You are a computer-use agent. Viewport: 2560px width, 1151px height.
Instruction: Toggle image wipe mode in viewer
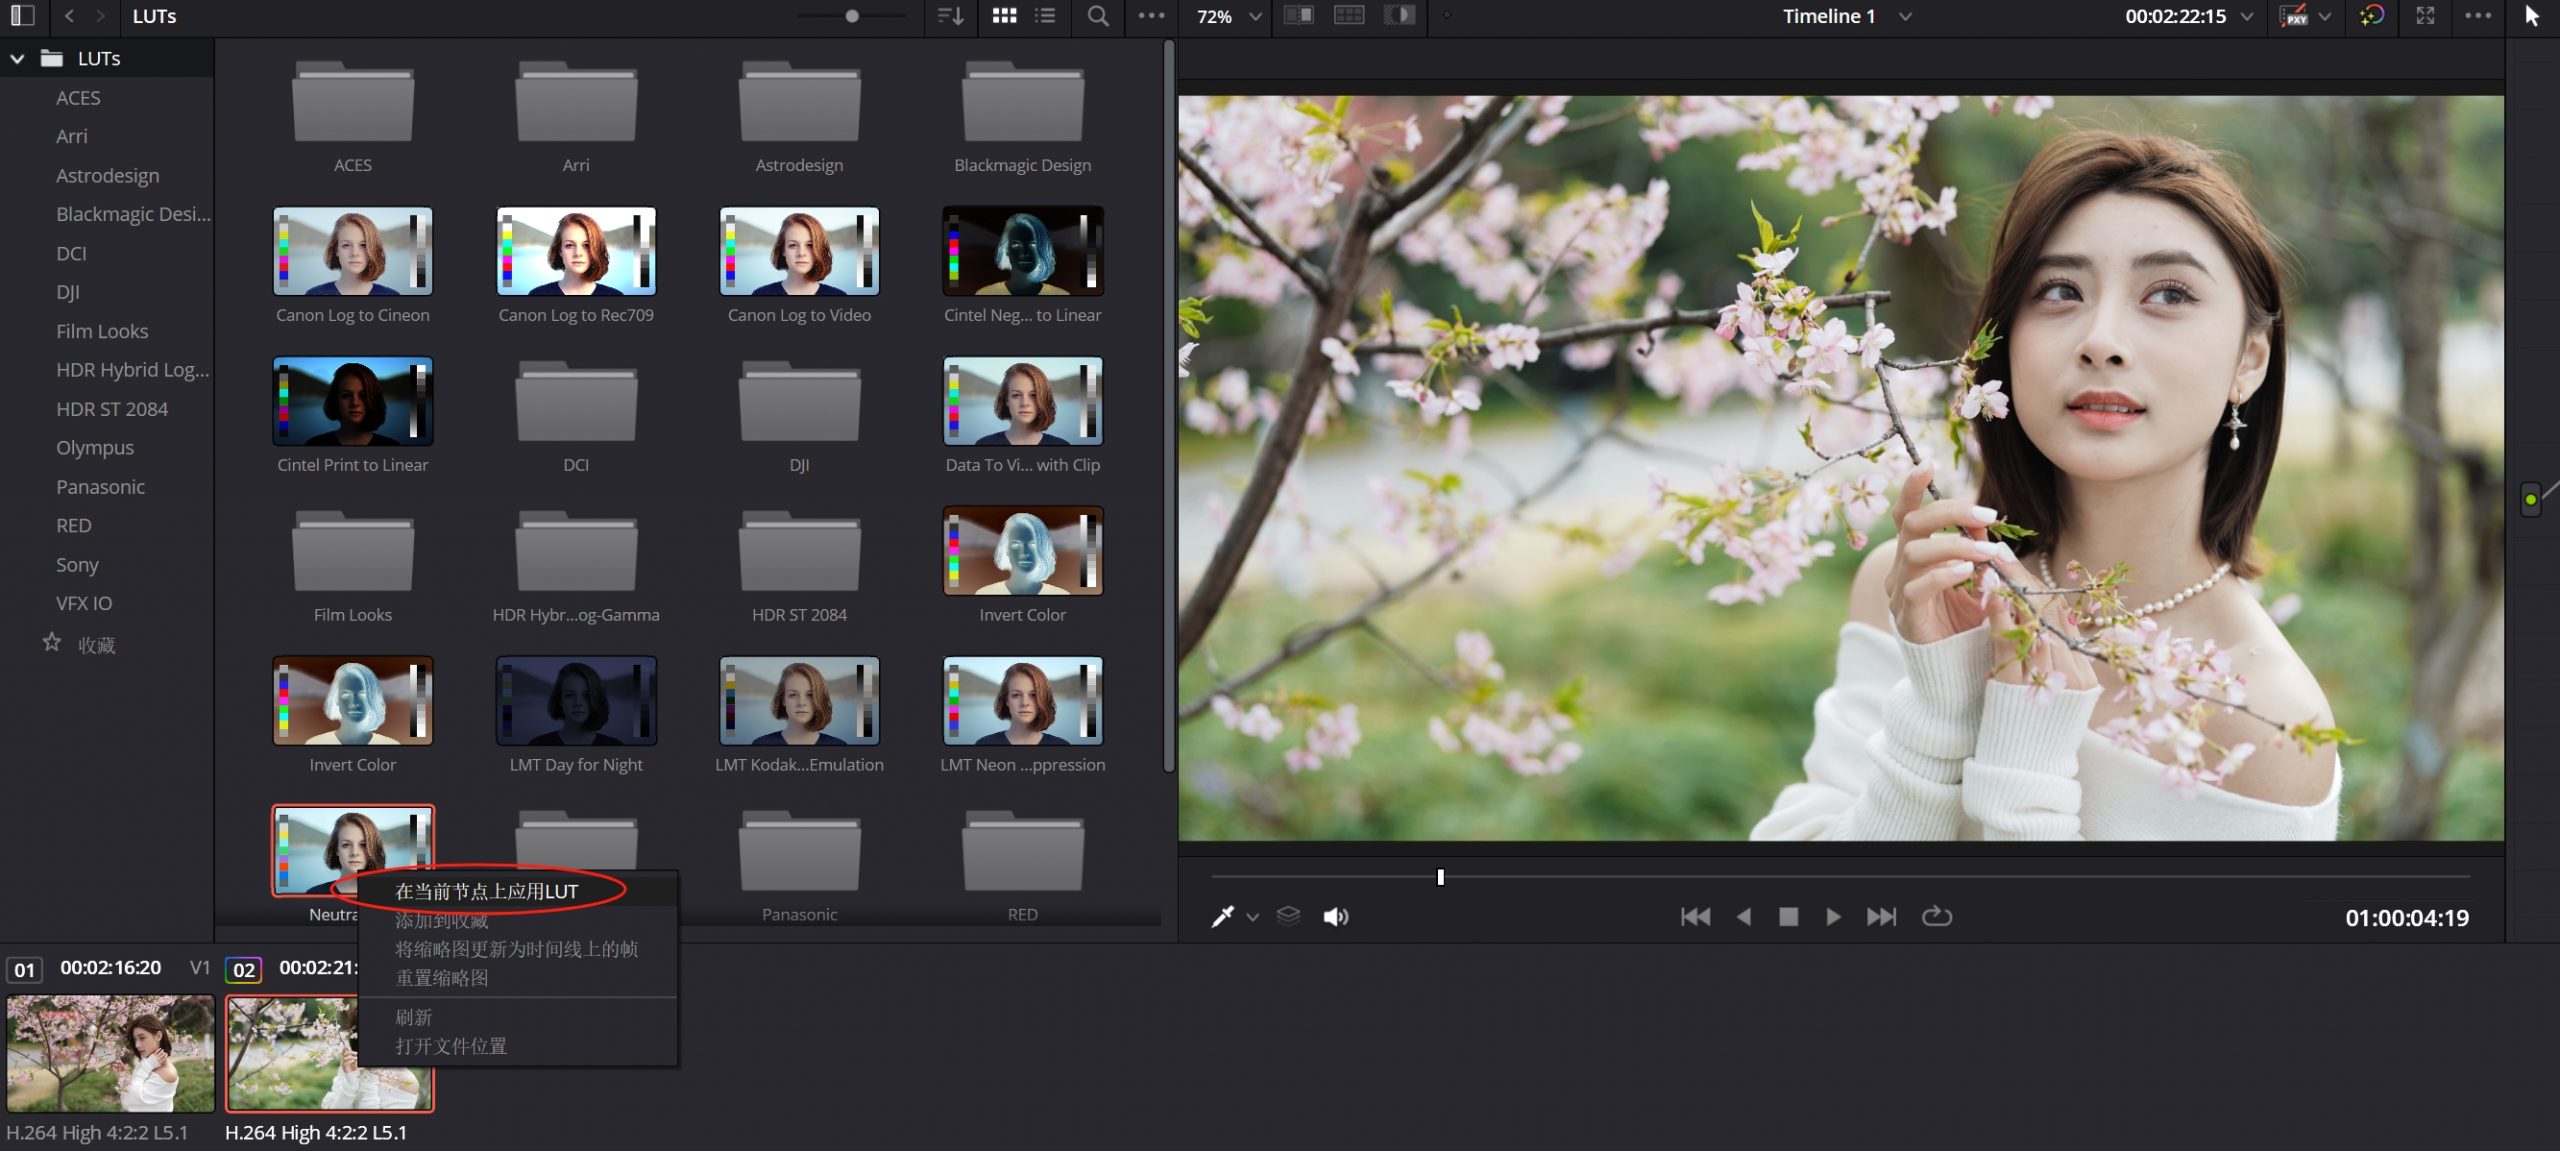pos(1298,16)
